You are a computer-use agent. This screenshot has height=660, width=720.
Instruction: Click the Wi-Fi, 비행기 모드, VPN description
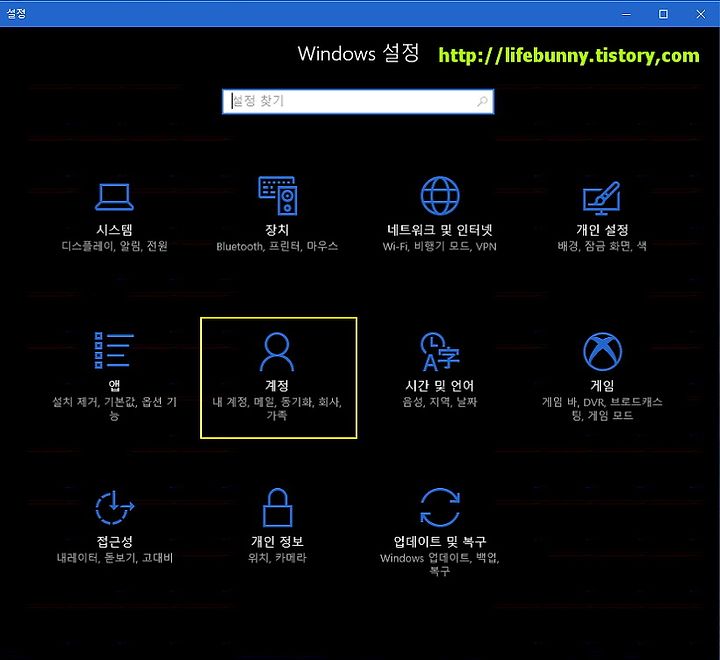point(439,246)
